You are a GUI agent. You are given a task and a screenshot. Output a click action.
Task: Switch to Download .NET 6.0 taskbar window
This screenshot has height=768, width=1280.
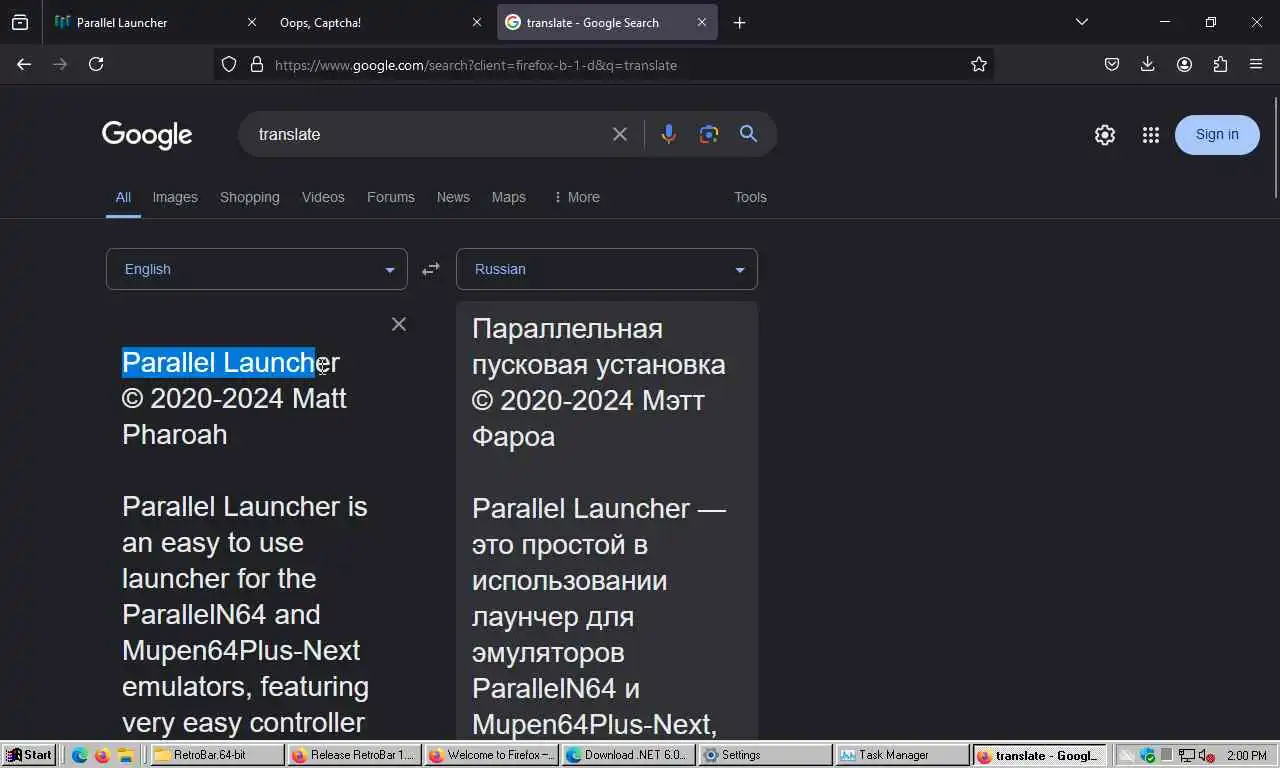click(628, 755)
